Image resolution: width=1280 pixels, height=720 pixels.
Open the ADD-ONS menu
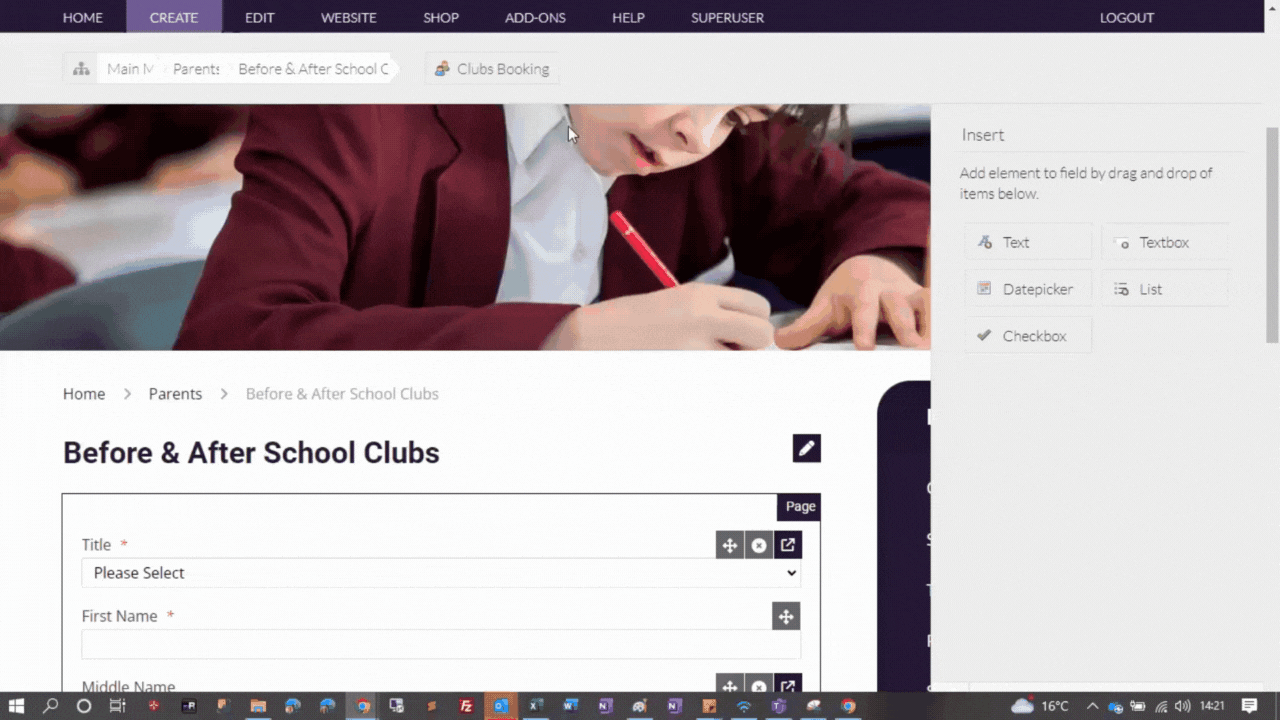[535, 17]
